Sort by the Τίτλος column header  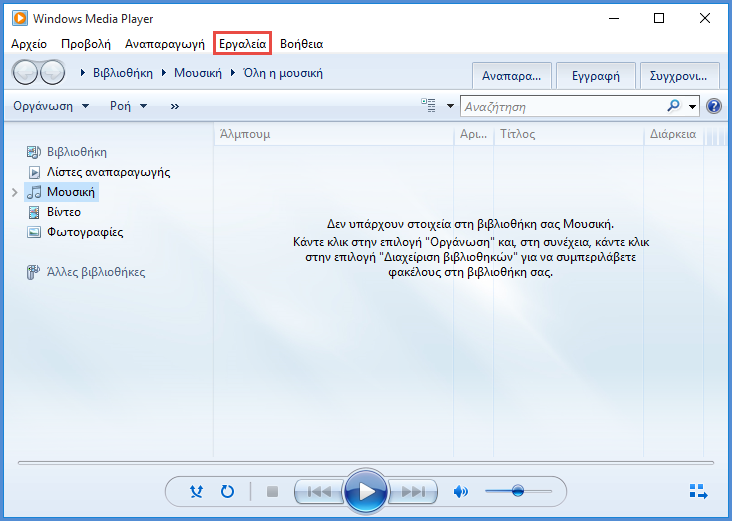tap(569, 134)
